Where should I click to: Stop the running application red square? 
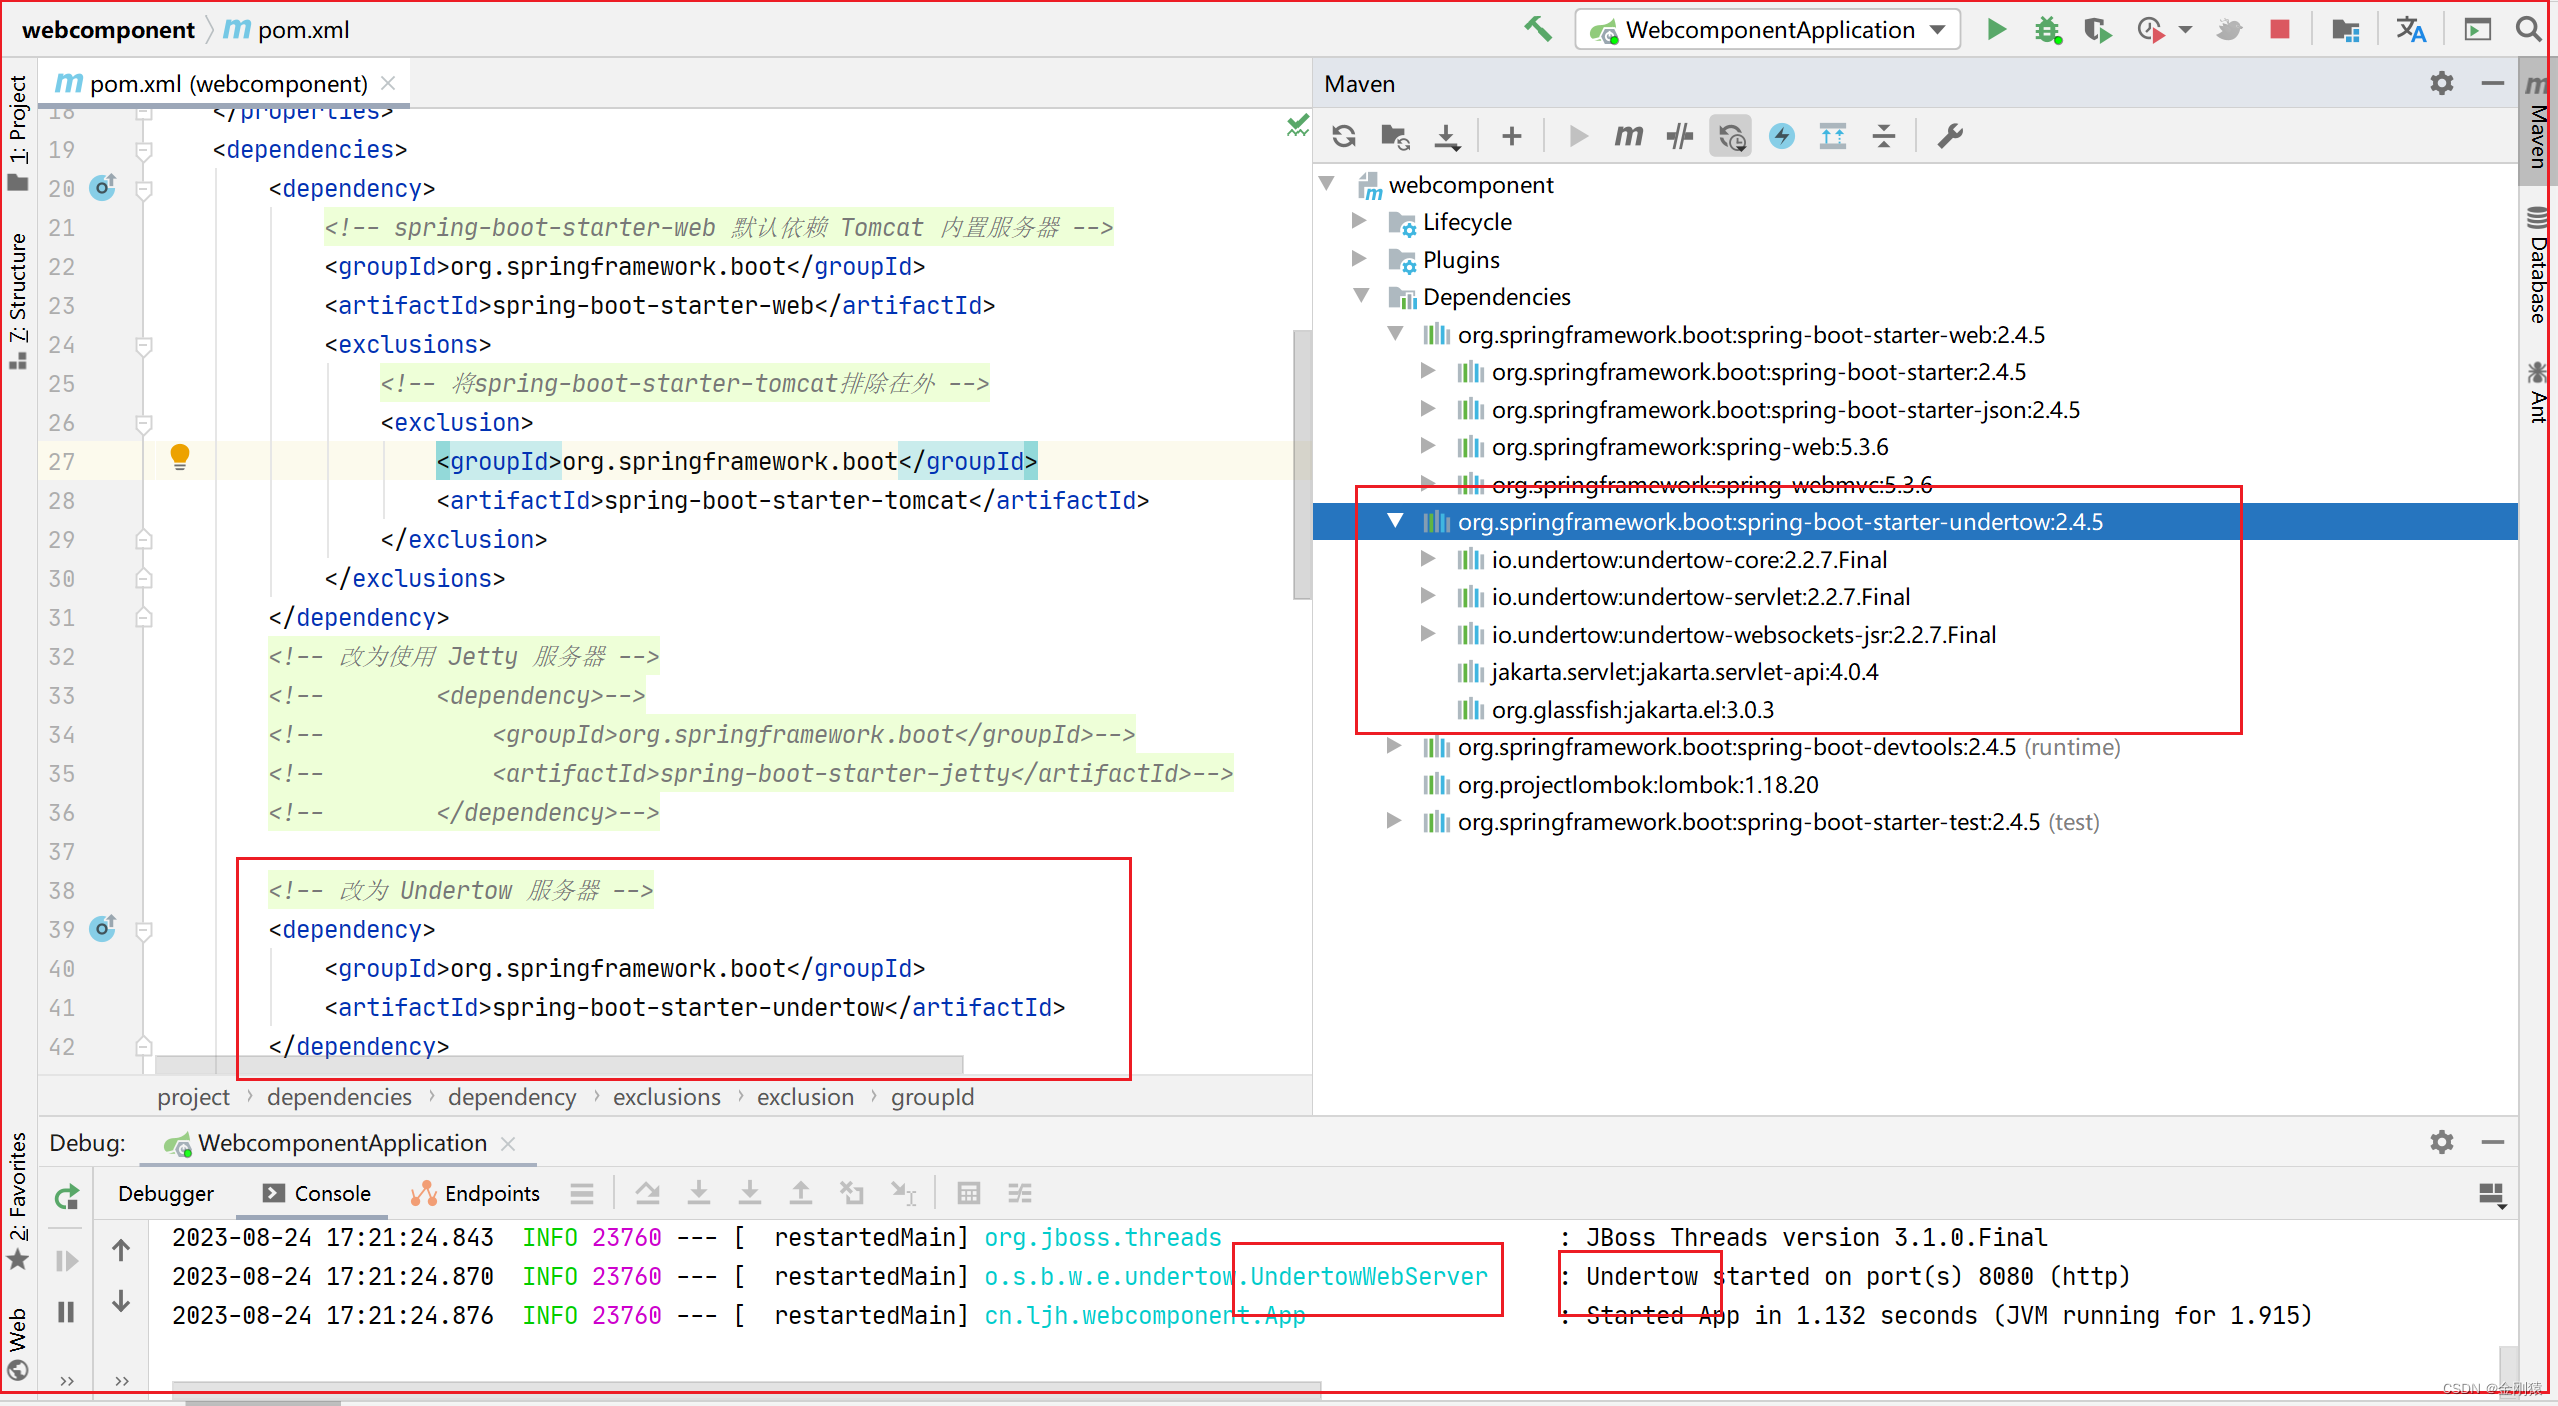point(2280,29)
